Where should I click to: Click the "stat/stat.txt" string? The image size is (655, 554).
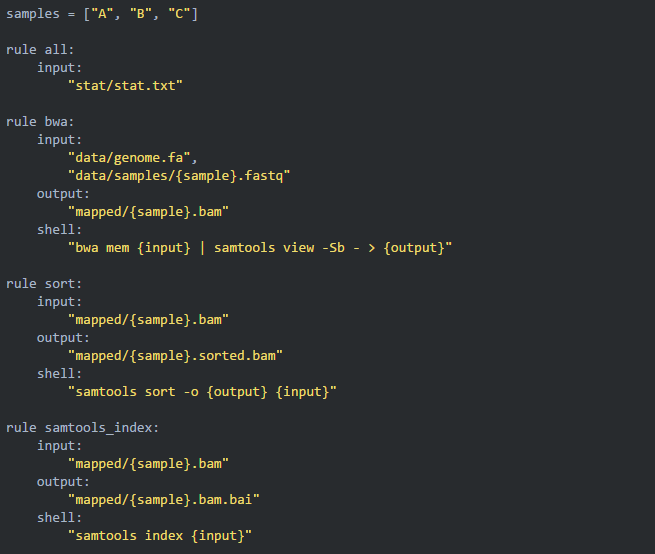(x=125, y=86)
